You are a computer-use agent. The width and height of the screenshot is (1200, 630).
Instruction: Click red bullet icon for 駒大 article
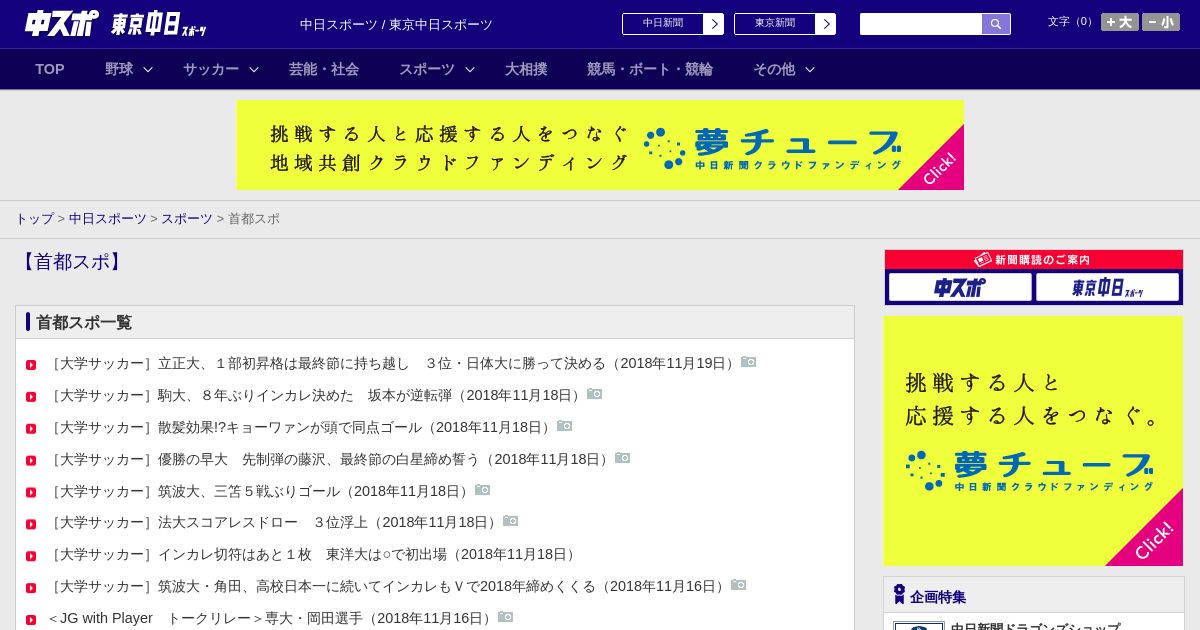coord(31,397)
